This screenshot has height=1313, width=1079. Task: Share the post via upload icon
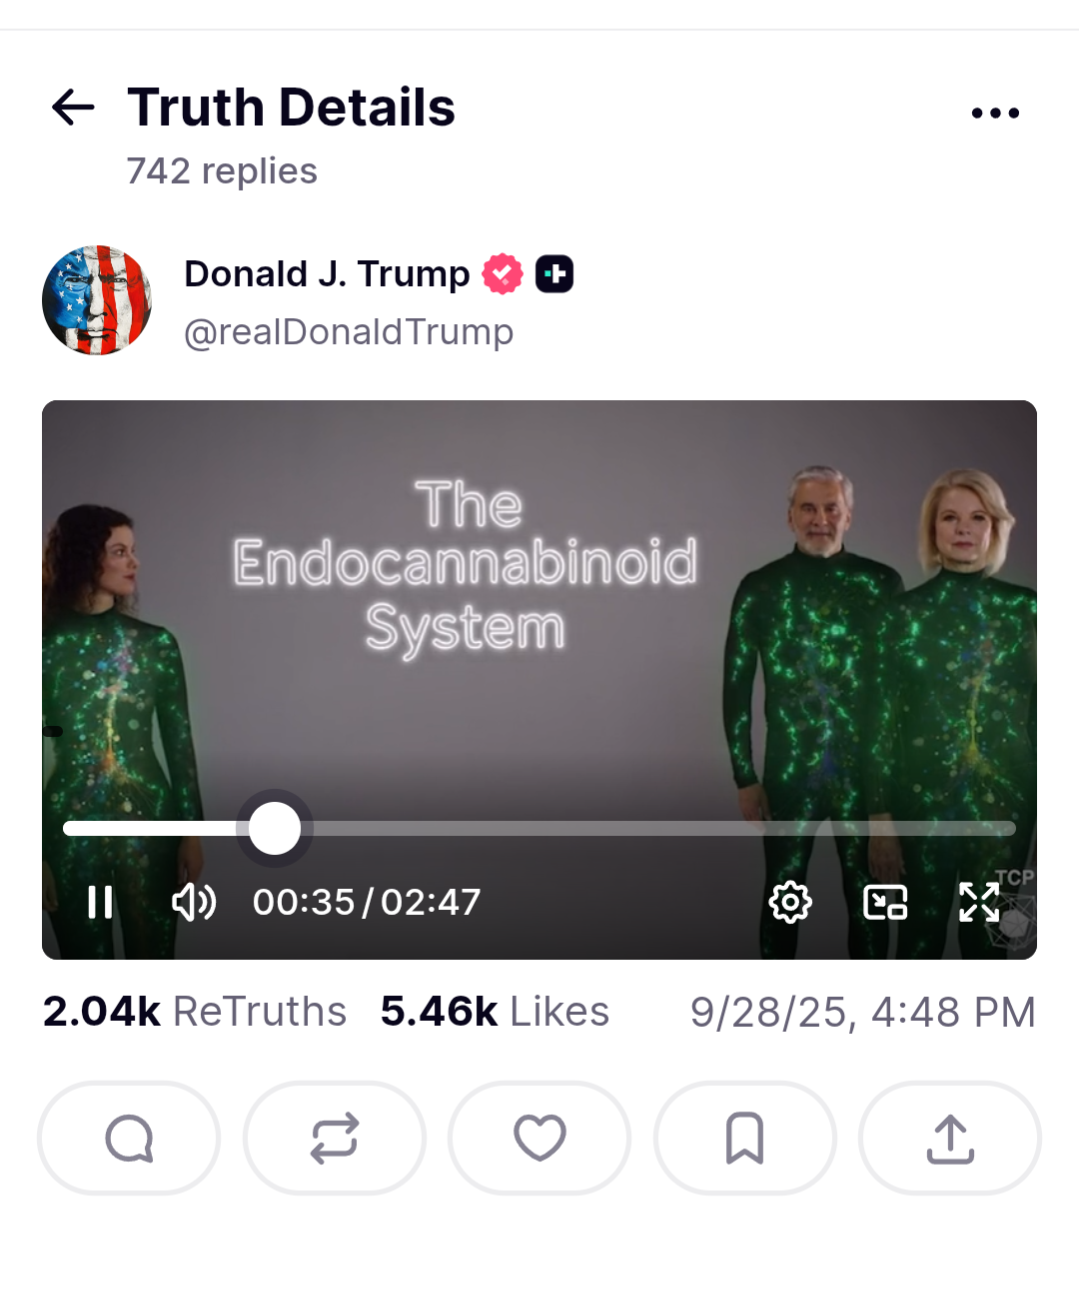[x=950, y=1138]
